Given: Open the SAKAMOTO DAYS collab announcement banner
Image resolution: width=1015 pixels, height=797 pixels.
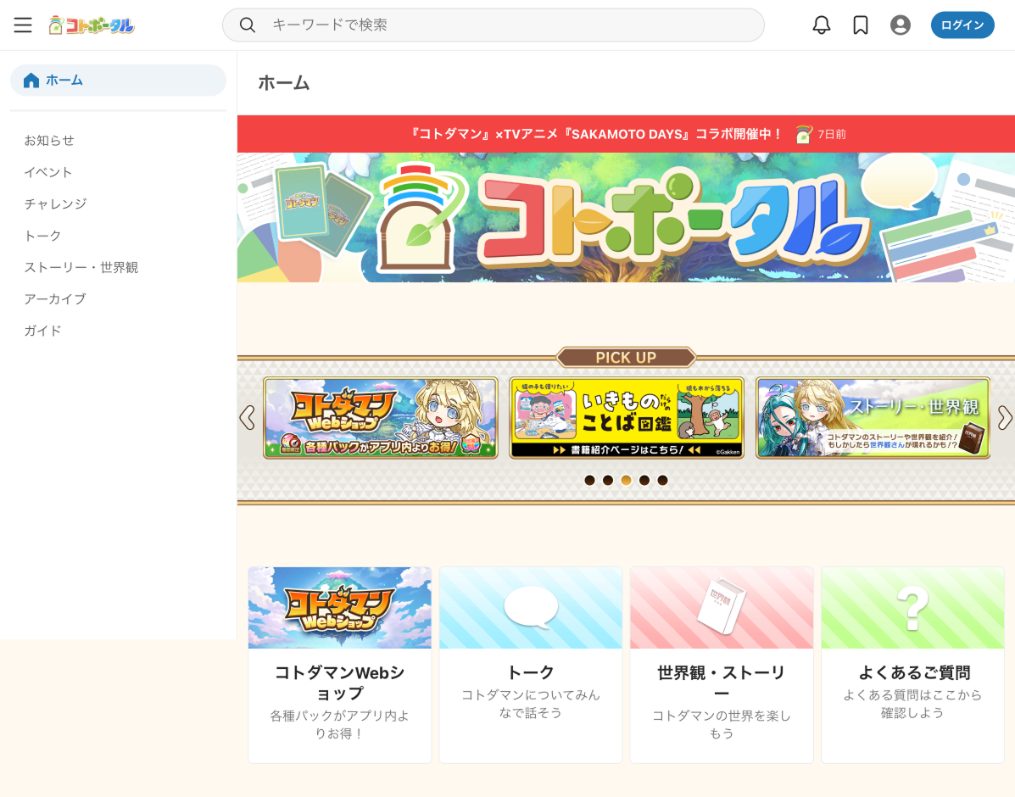Looking at the screenshot, I should pyautogui.click(x=625, y=134).
